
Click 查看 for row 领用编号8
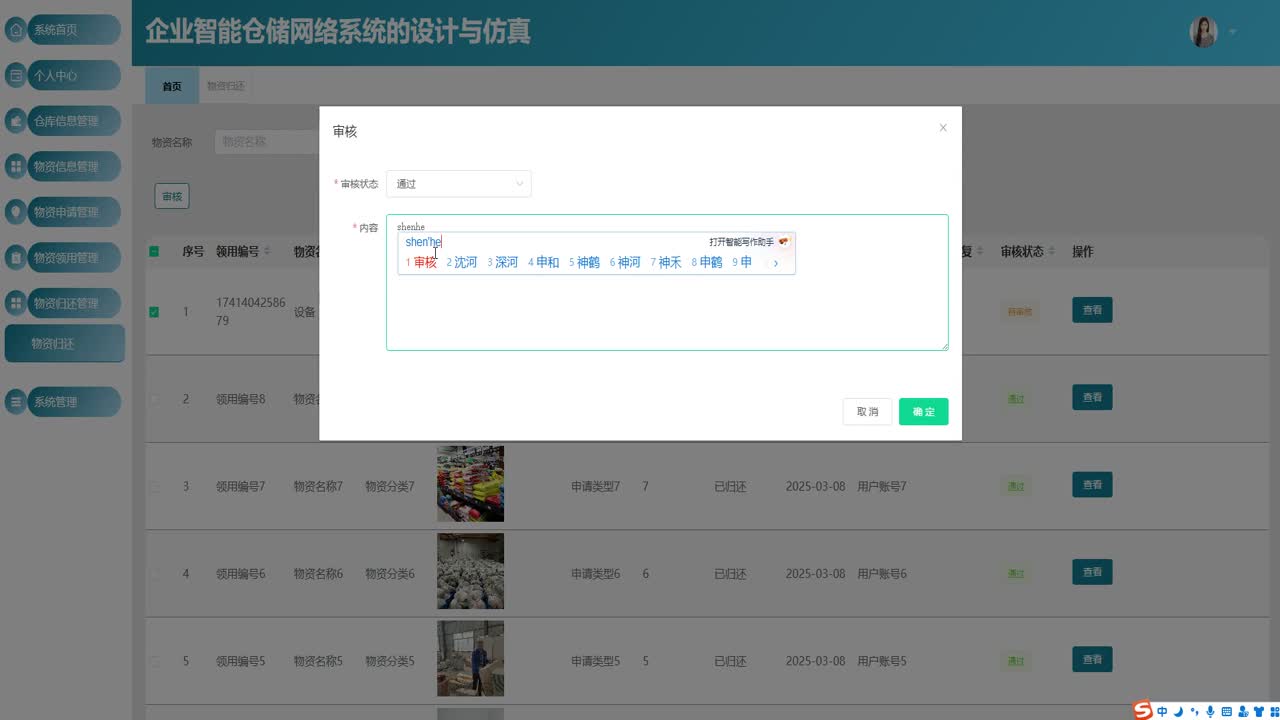coord(1092,398)
